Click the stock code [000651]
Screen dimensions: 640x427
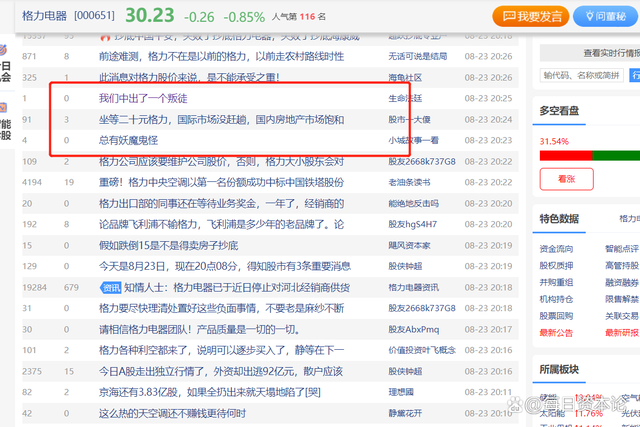pyautogui.click(x=94, y=16)
